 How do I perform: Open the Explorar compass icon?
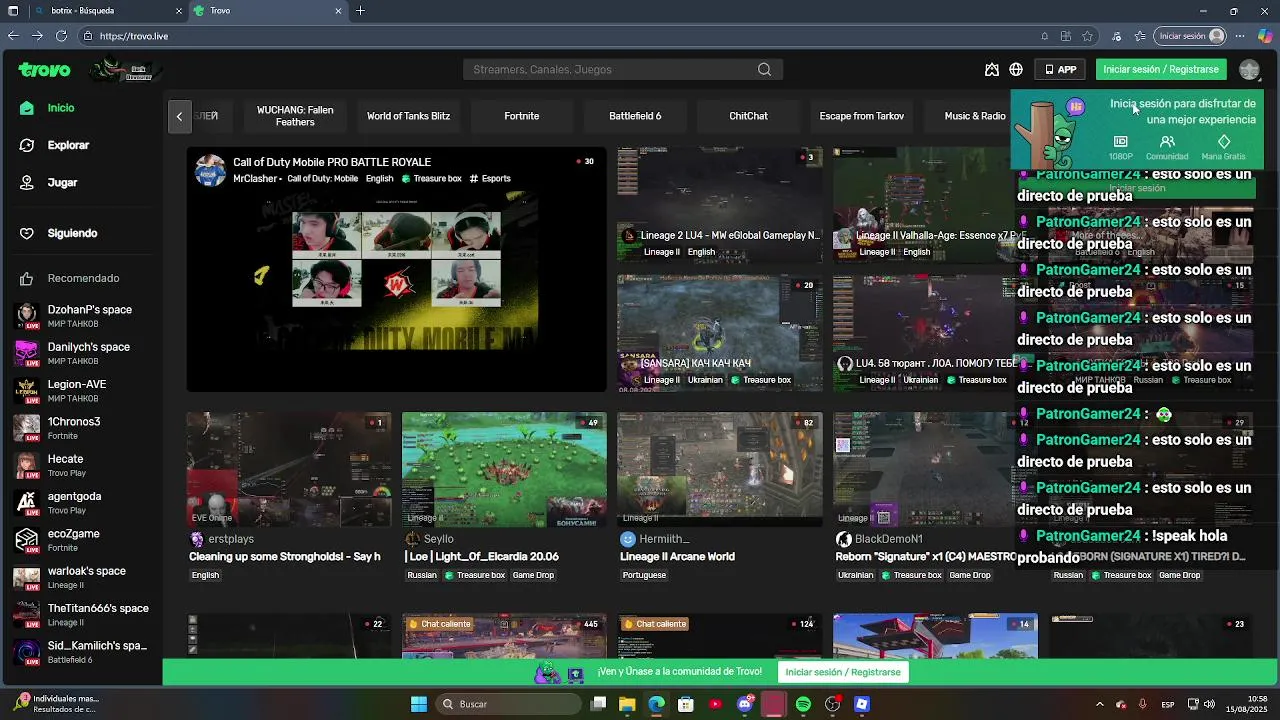pos(27,145)
